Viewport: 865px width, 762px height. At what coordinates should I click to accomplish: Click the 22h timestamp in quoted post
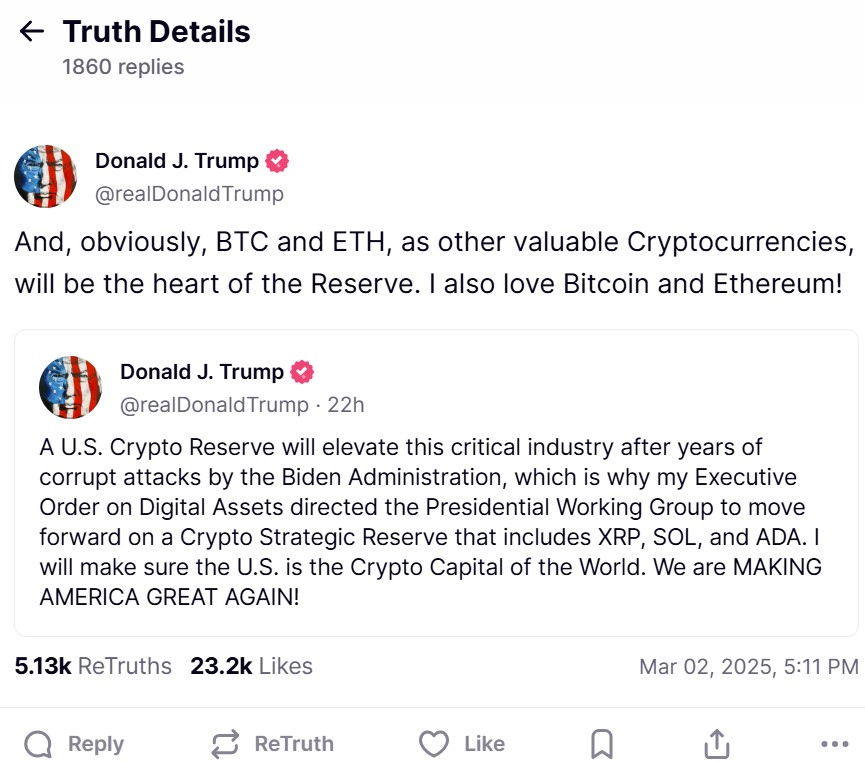(346, 405)
